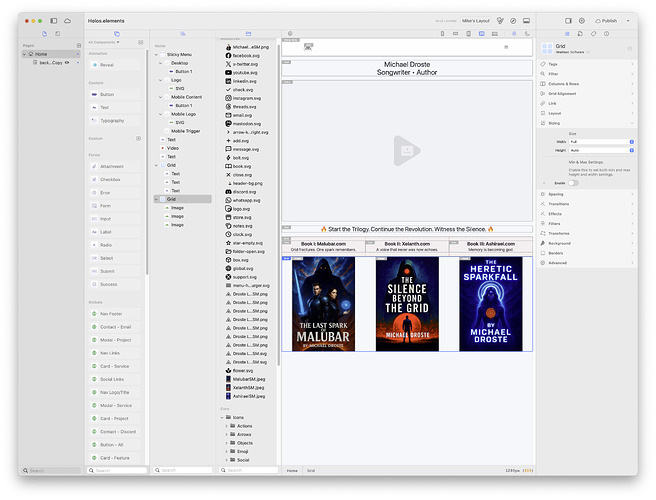
Task: Toggle components grid view icon
Action: point(141,42)
